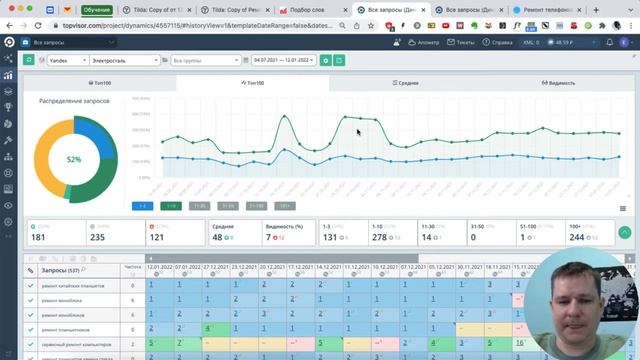Open the chart hamburger menu icon
This screenshot has width=640, height=360.
tap(623, 209)
